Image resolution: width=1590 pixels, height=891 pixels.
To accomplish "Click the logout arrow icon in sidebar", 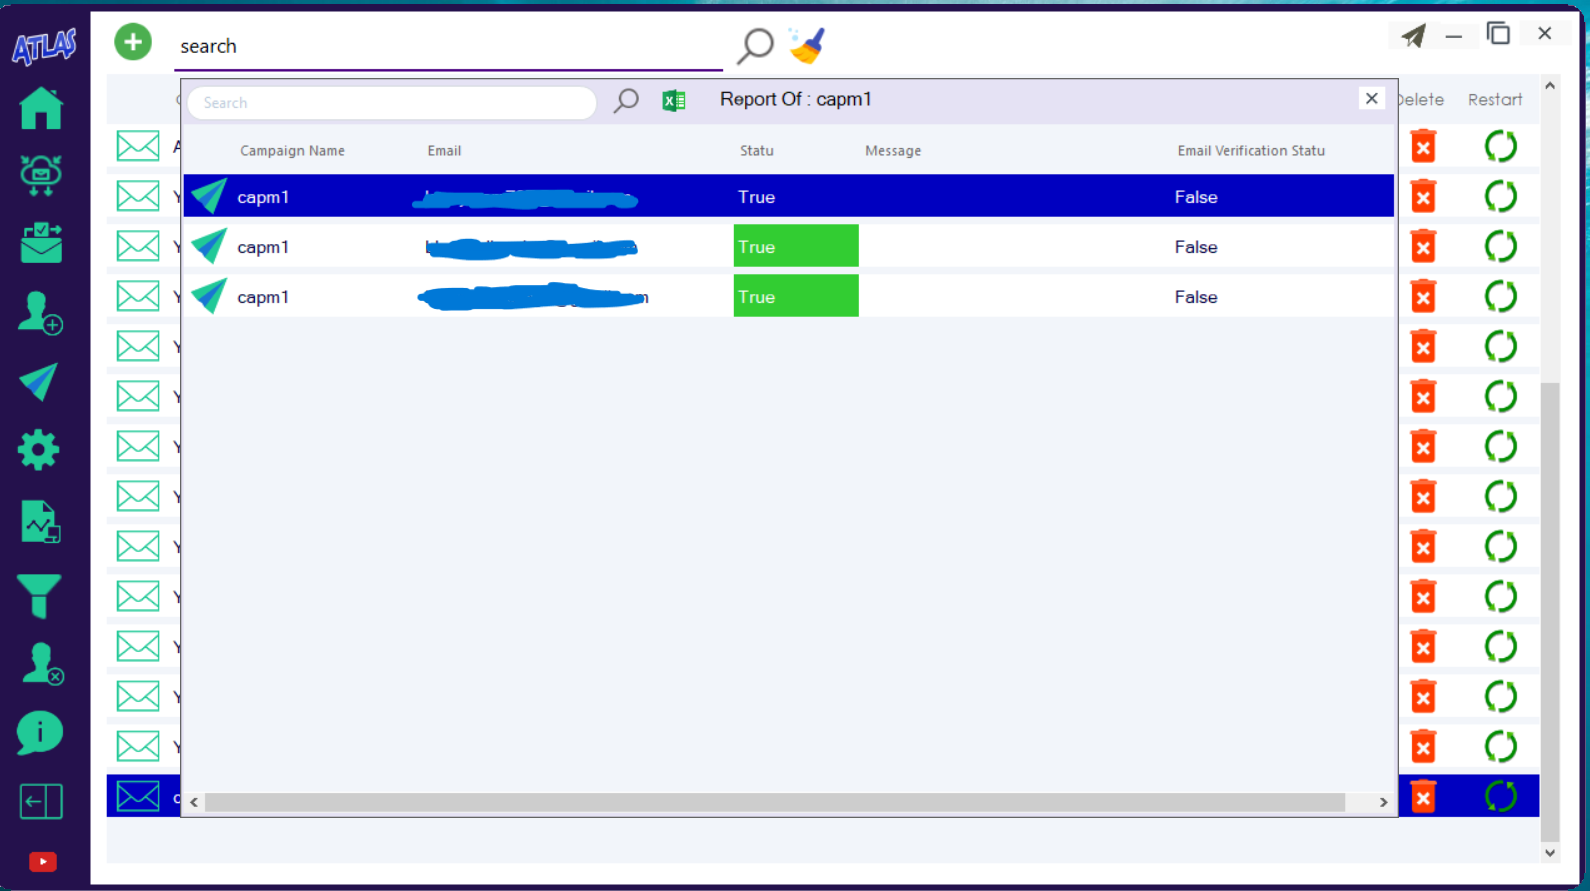I will (x=41, y=801).
